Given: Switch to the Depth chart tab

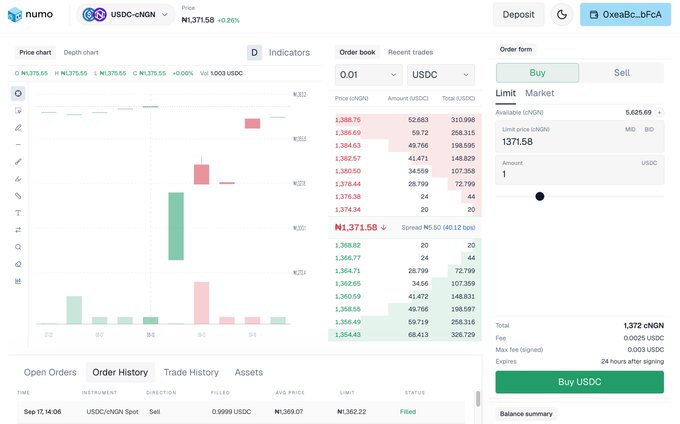Looking at the screenshot, I should [81, 52].
